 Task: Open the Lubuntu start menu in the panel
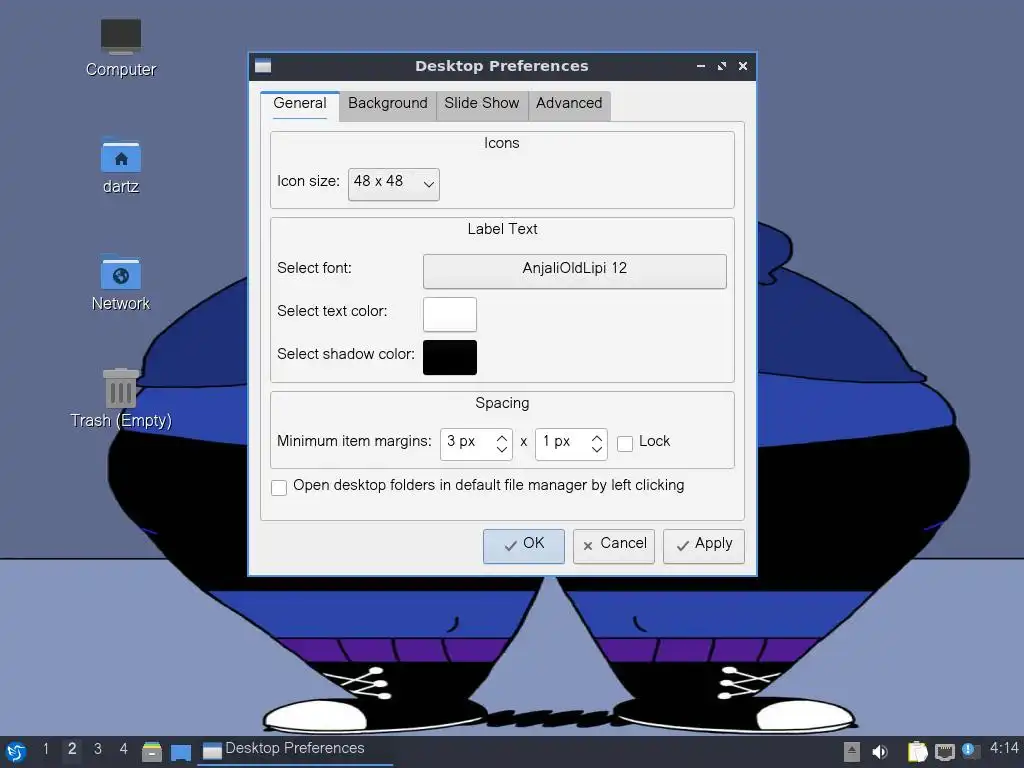pyautogui.click(x=15, y=752)
